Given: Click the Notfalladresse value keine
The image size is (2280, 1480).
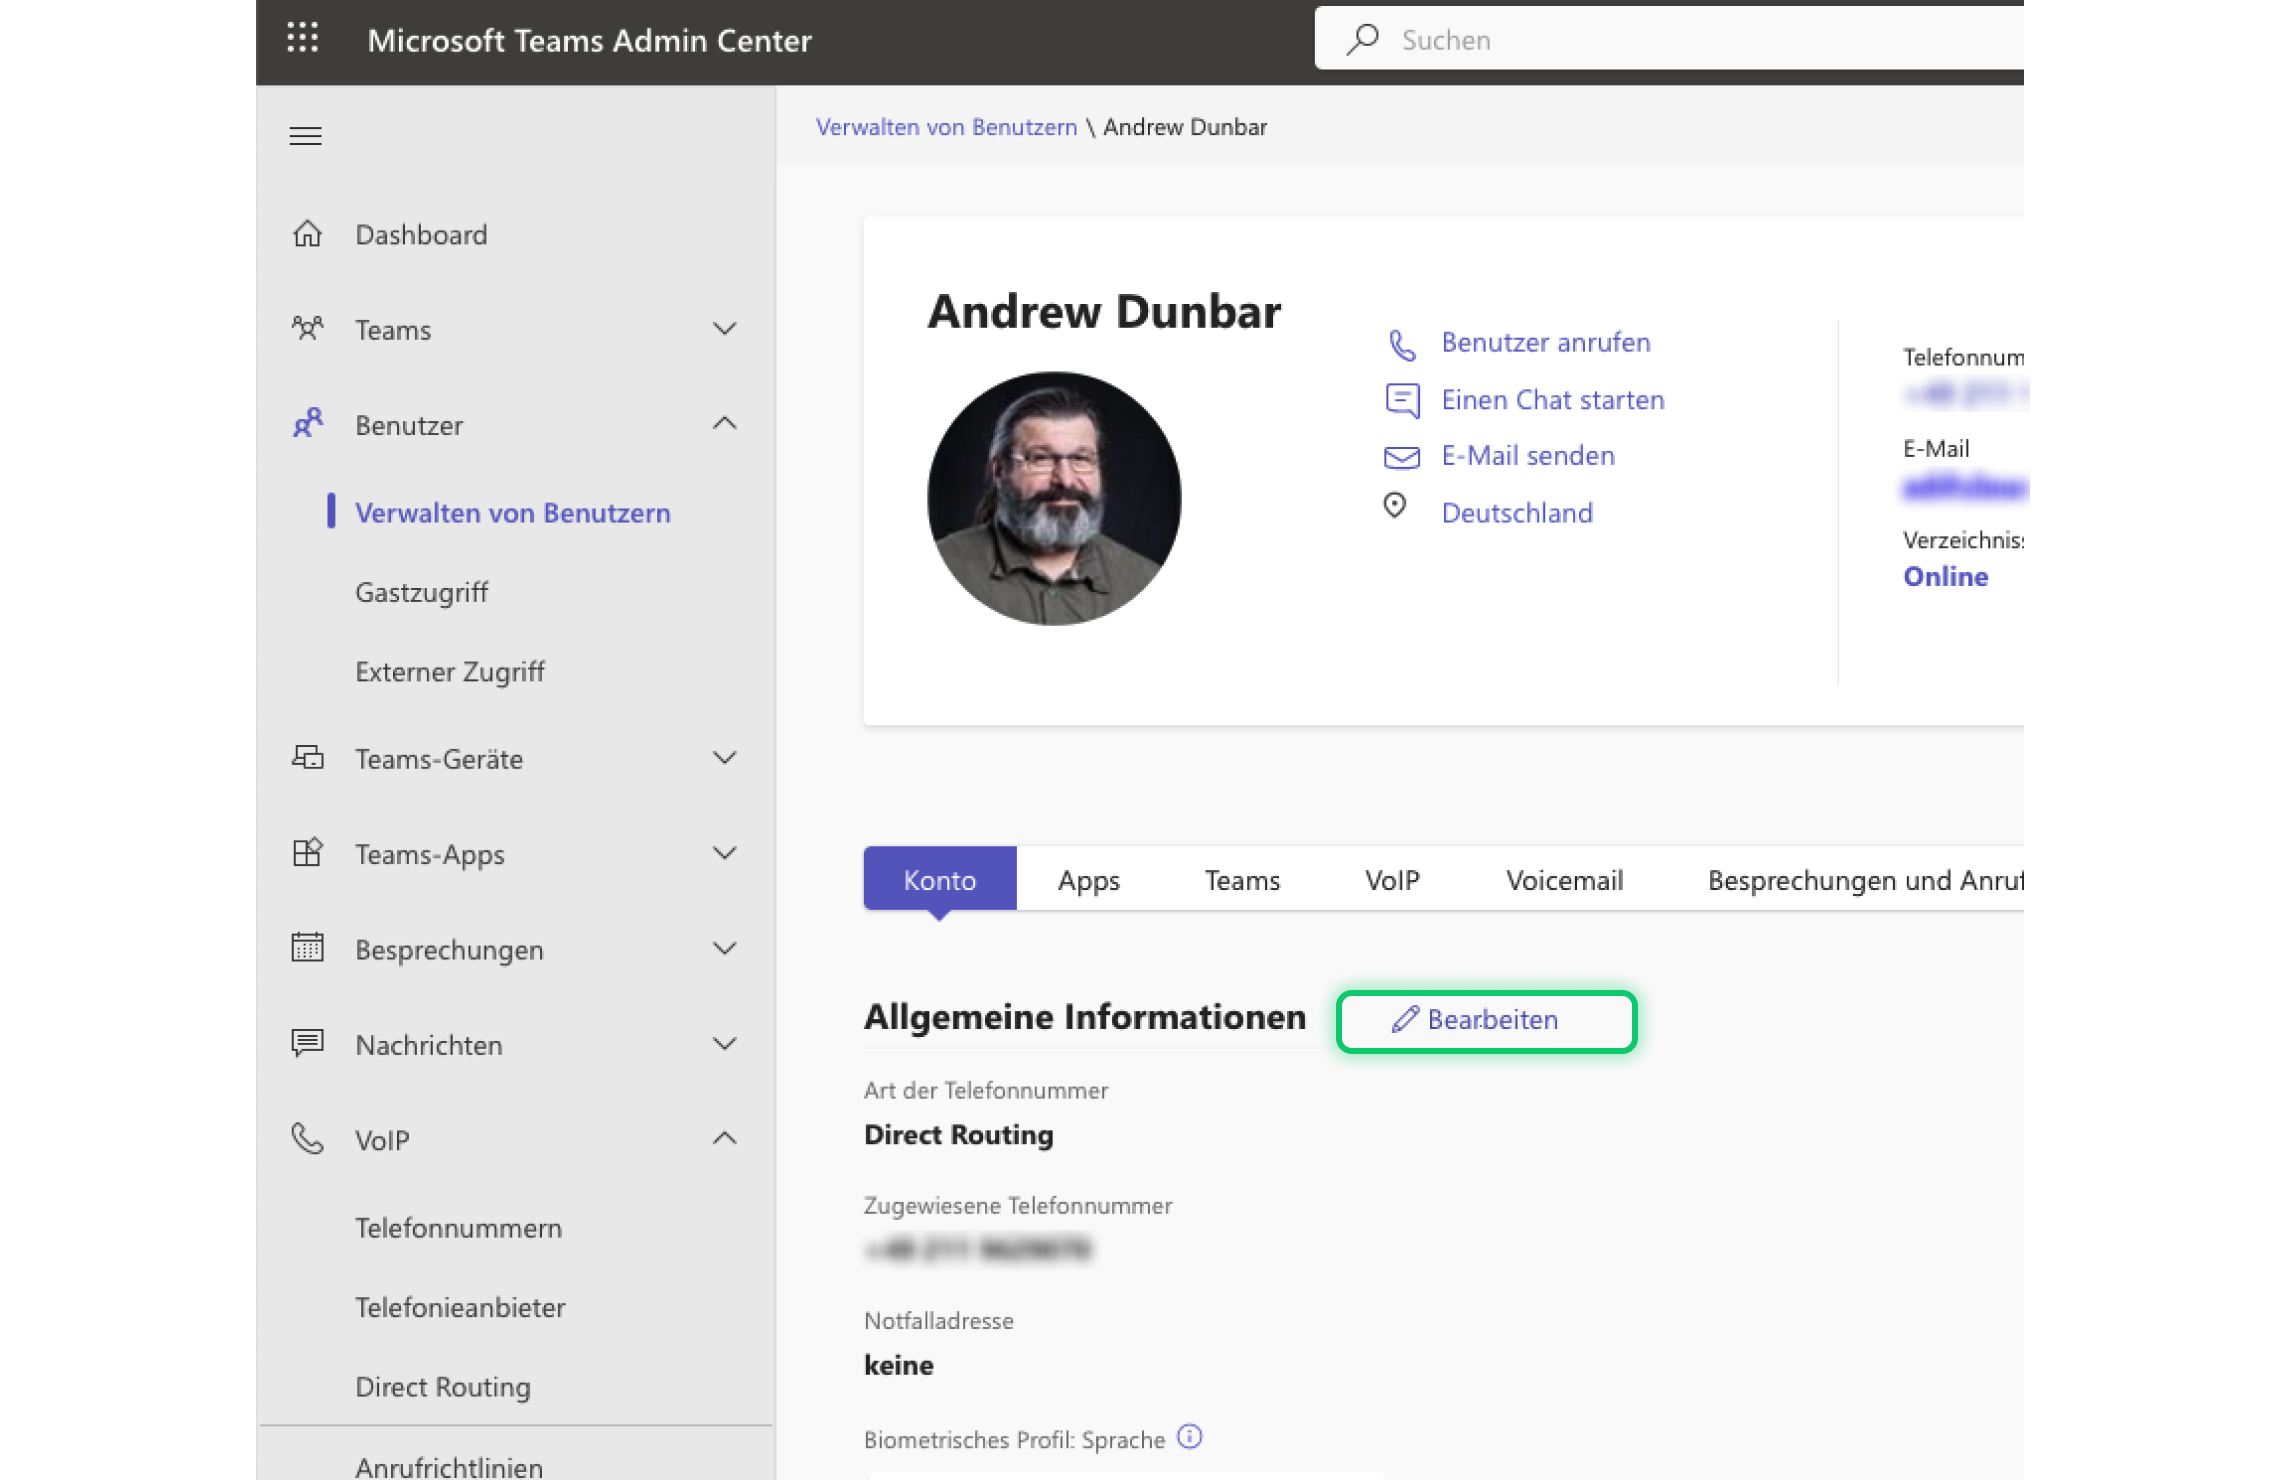Looking at the screenshot, I should 898,1365.
